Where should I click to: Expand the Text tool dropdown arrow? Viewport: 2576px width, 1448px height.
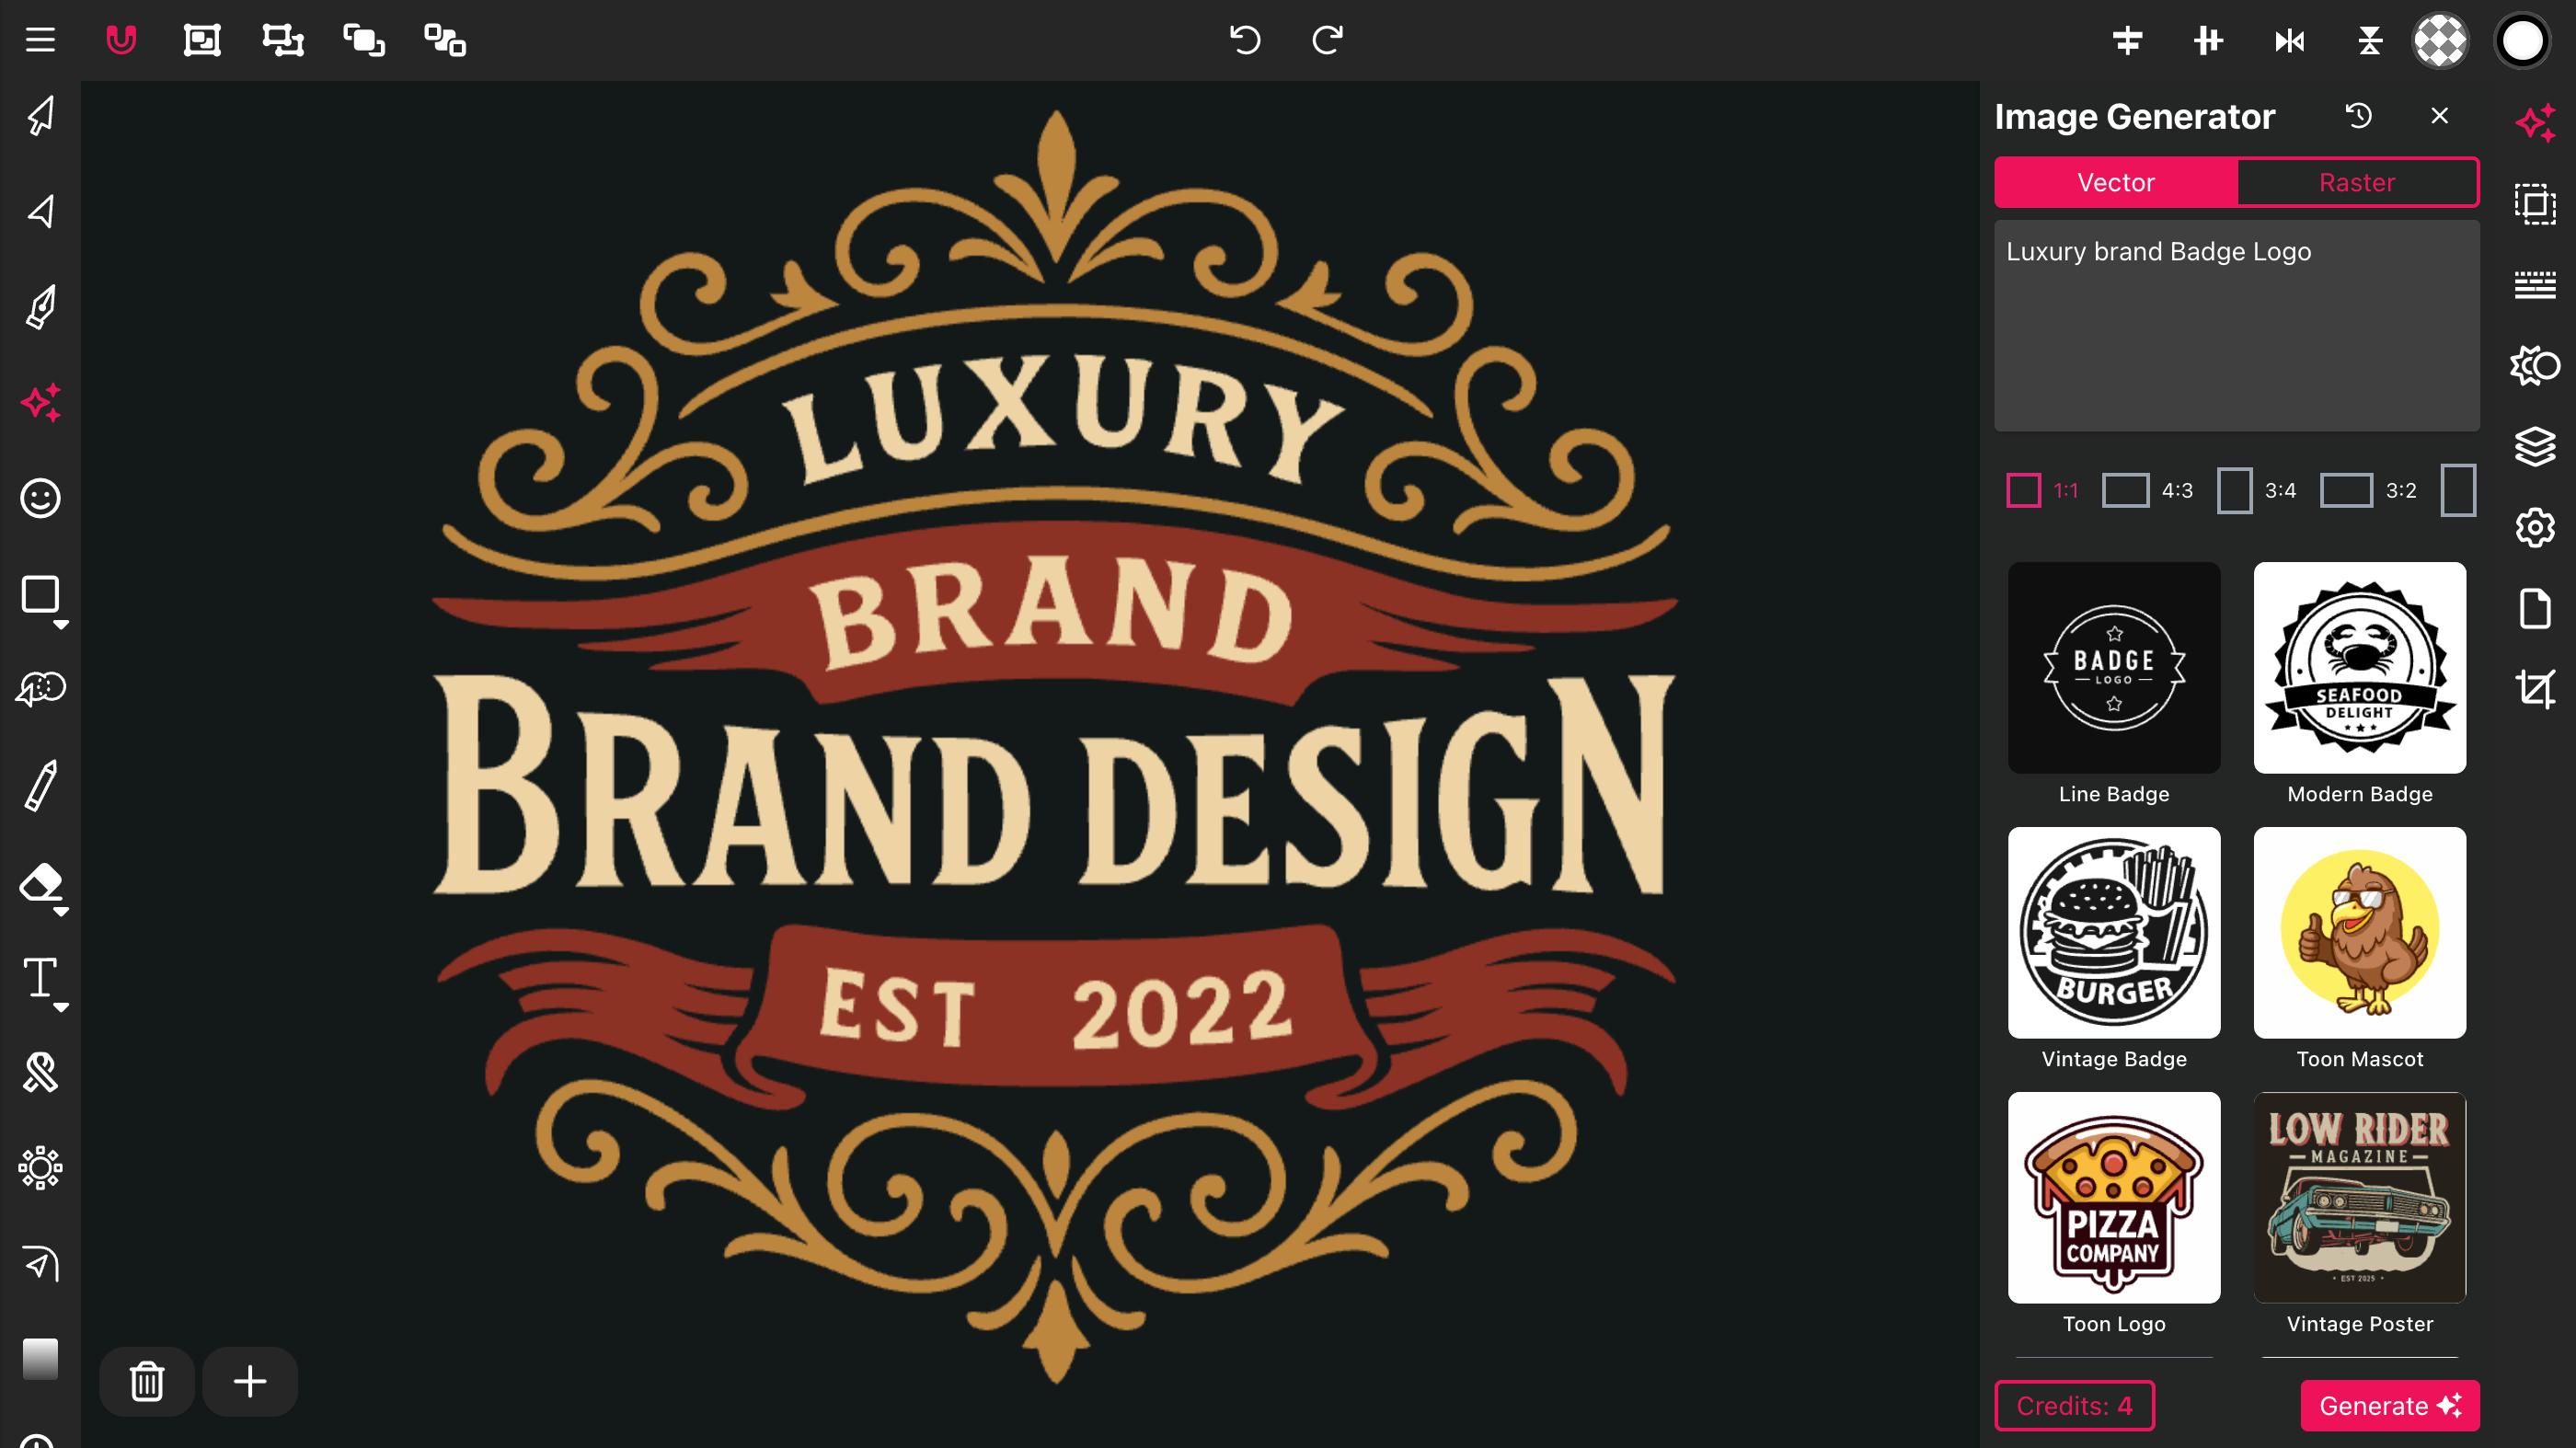tap(61, 1007)
